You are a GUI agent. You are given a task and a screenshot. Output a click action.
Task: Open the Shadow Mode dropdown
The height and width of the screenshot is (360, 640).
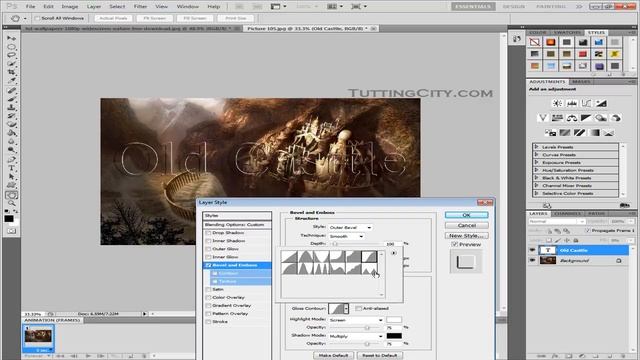pos(356,336)
